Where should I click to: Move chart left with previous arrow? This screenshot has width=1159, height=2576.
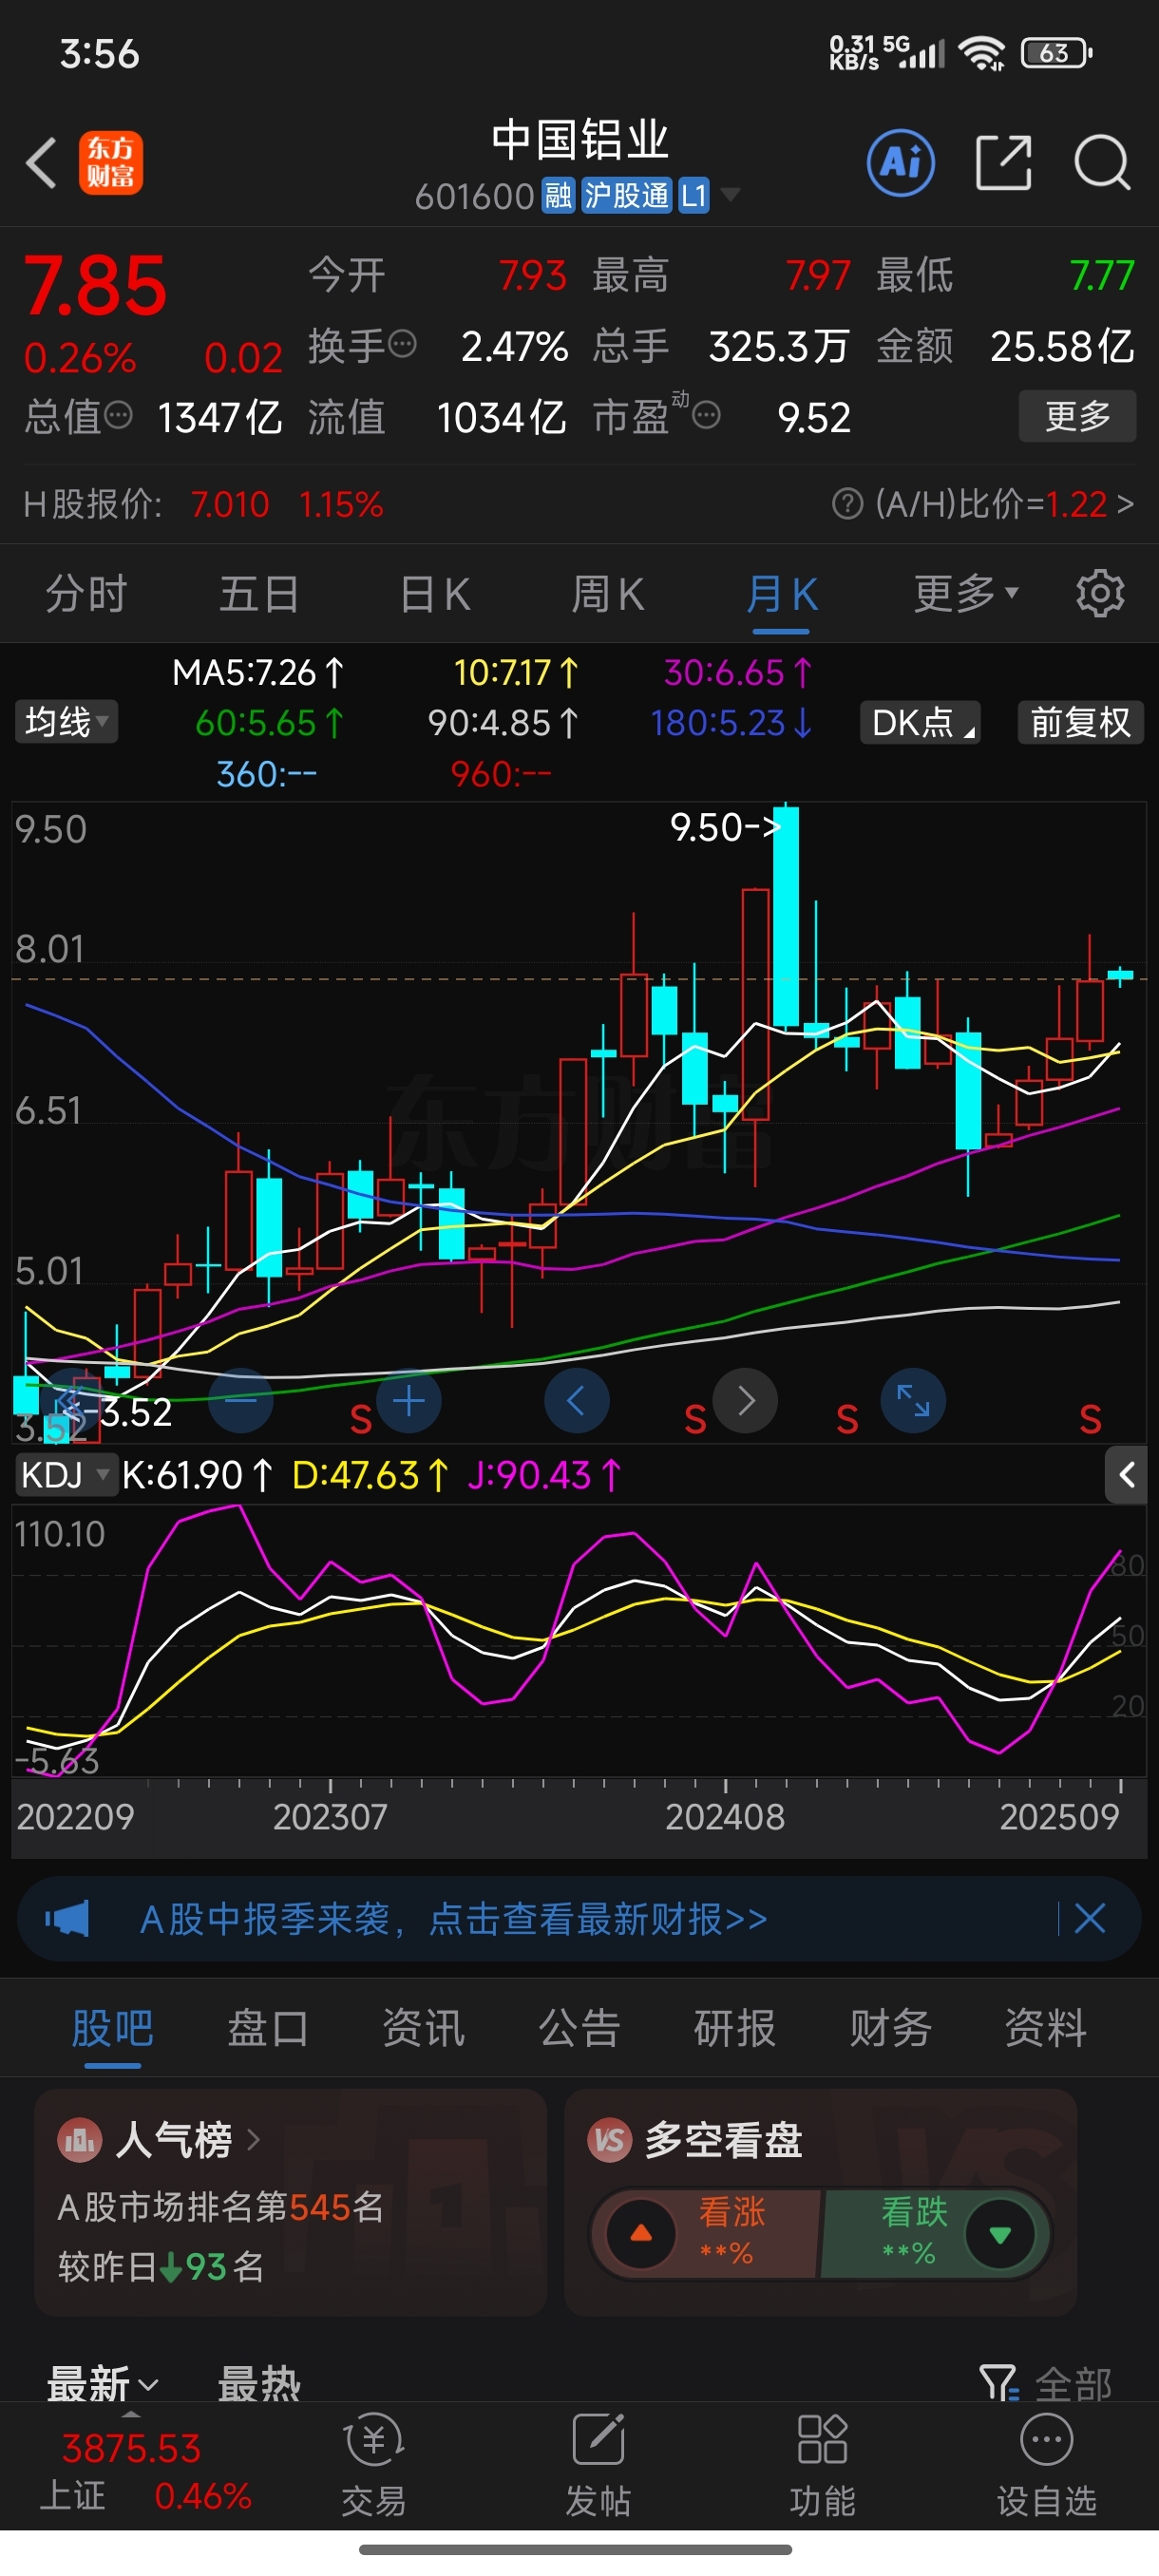577,1401
